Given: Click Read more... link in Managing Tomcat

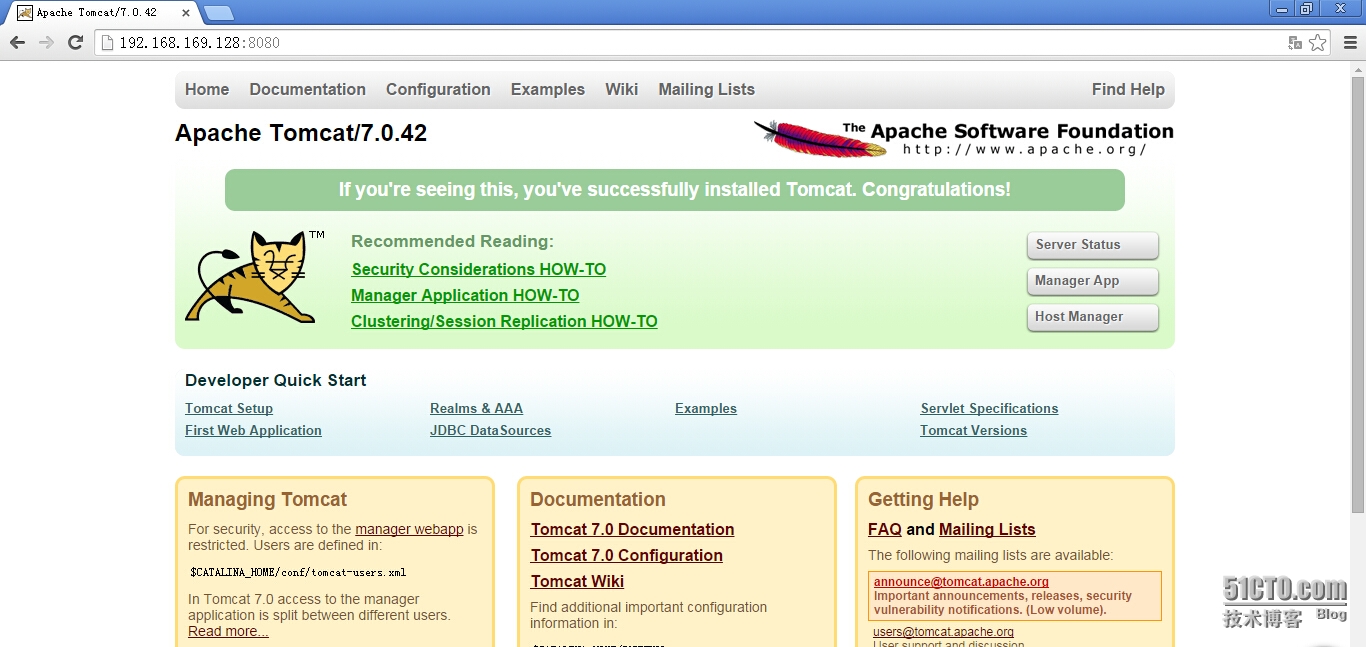Looking at the screenshot, I should point(228,631).
